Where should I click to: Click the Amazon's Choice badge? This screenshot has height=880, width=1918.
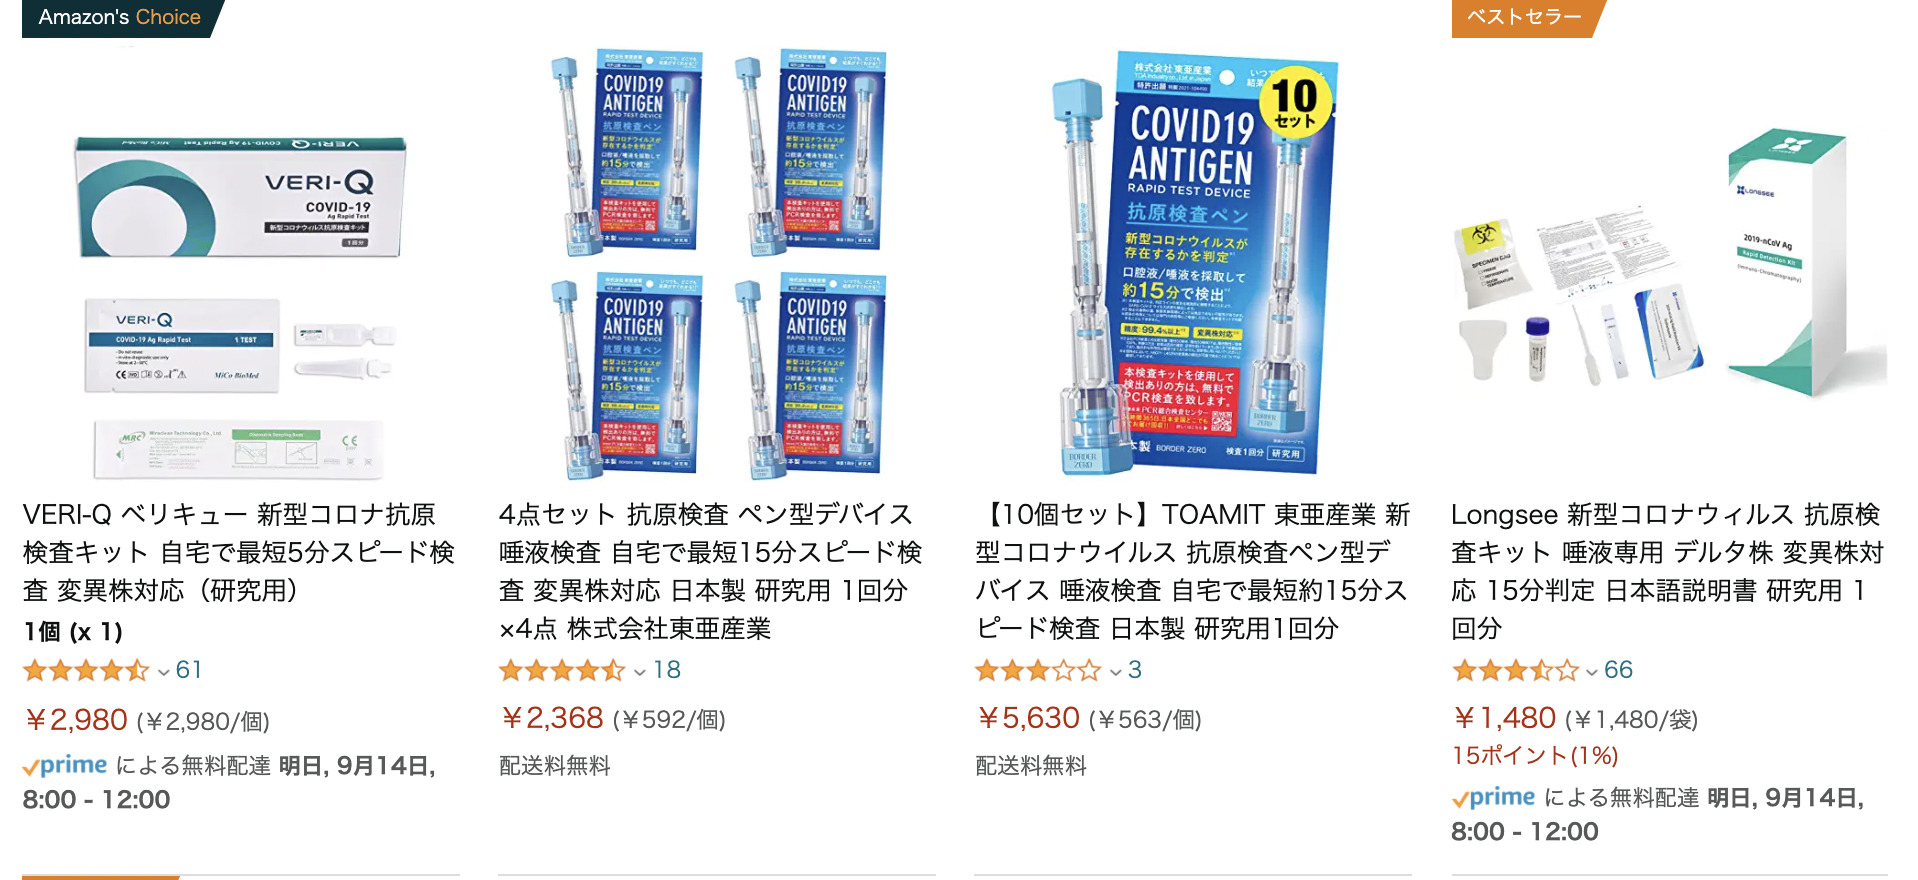(x=119, y=18)
